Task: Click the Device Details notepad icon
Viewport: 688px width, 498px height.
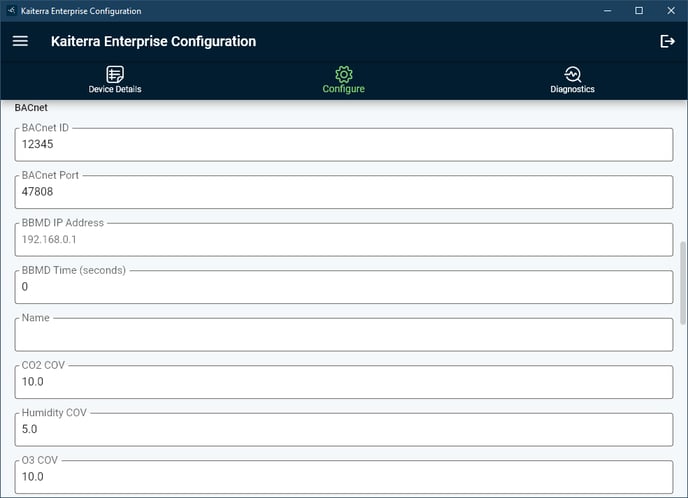Action: 115,74
